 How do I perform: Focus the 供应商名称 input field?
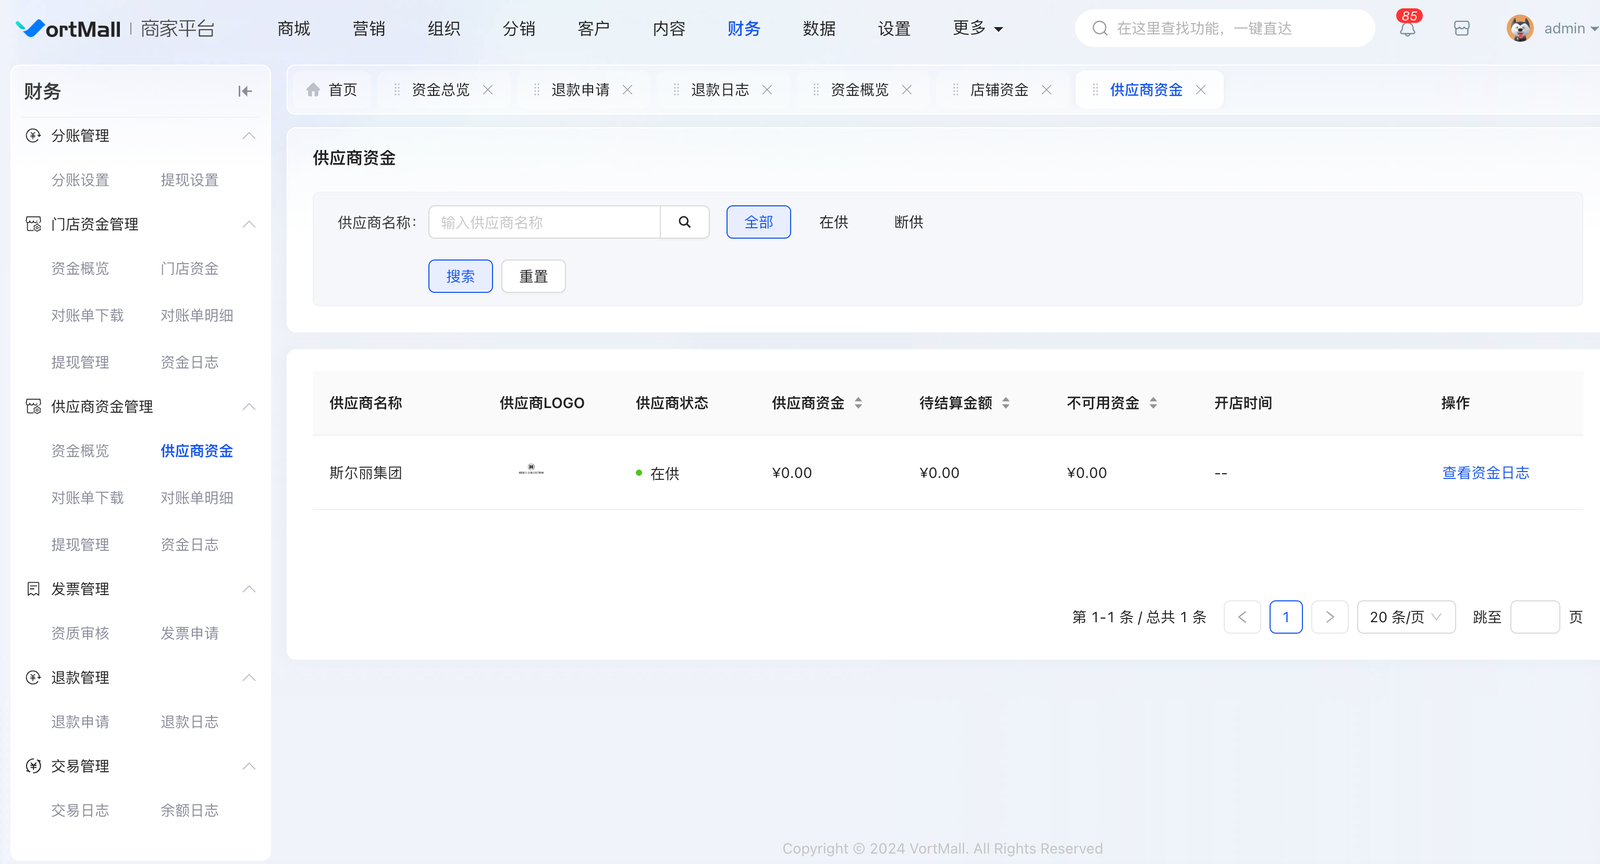tap(544, 222)
